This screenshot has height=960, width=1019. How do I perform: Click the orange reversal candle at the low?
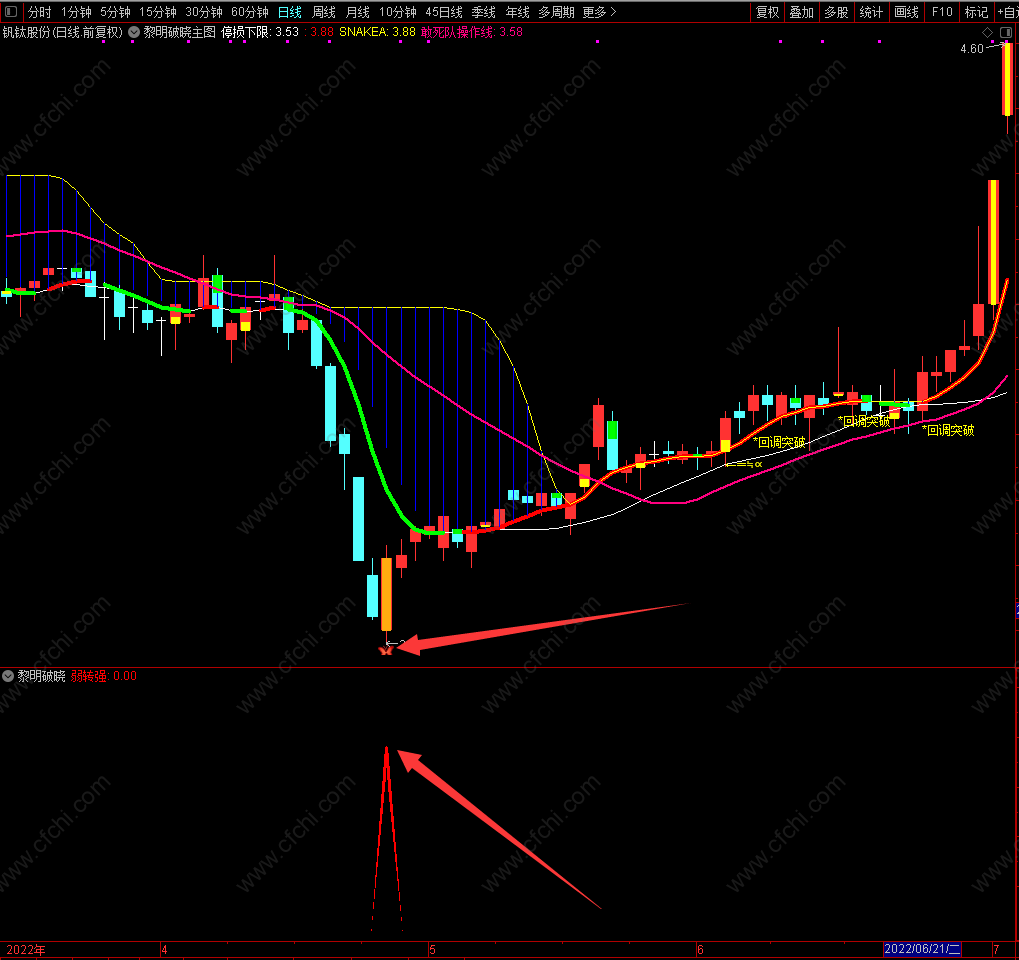point(386,593)
